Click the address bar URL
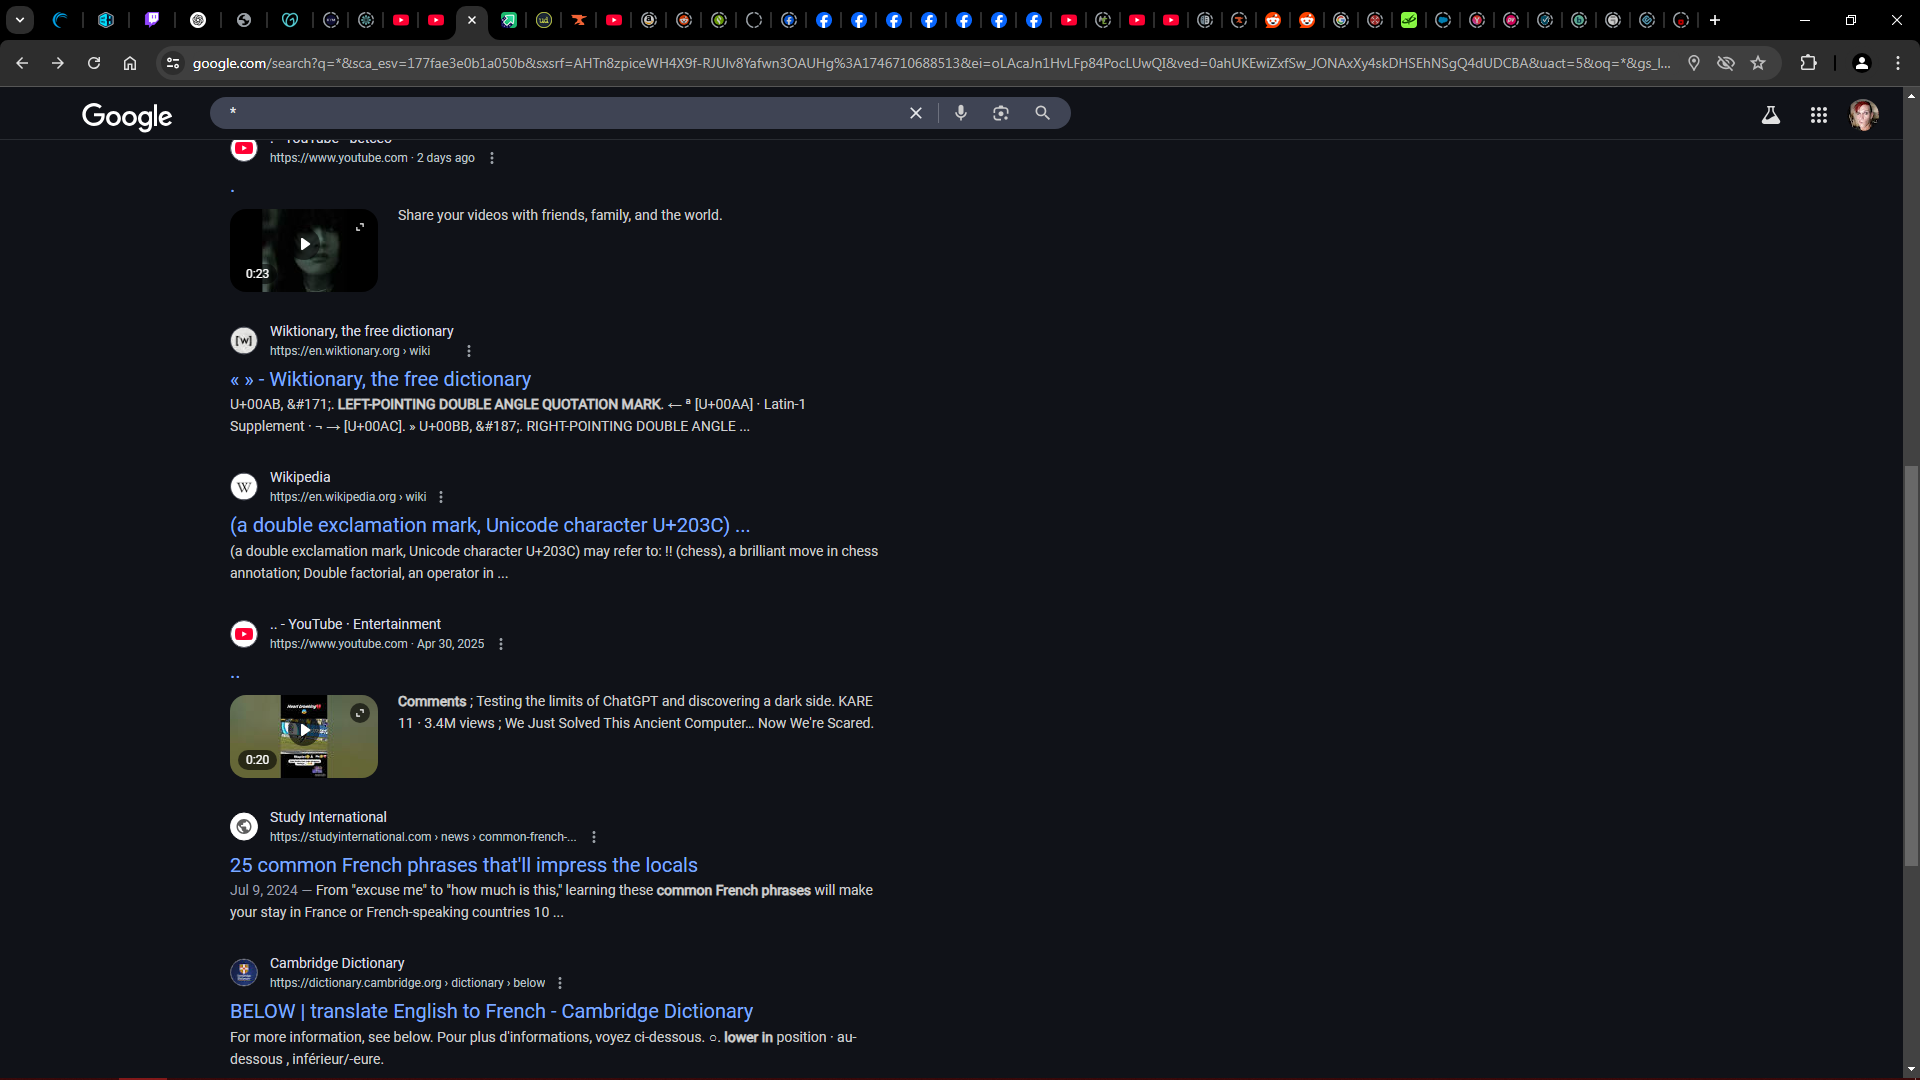 pos(930,63)
